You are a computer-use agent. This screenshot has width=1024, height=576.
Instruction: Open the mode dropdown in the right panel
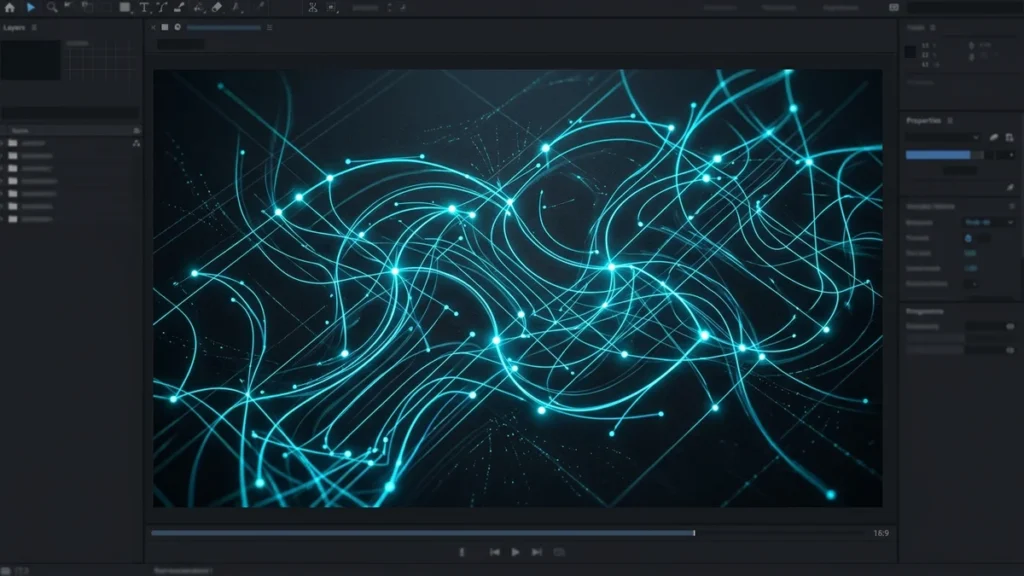pyautogui.click(x=989, y=223)
